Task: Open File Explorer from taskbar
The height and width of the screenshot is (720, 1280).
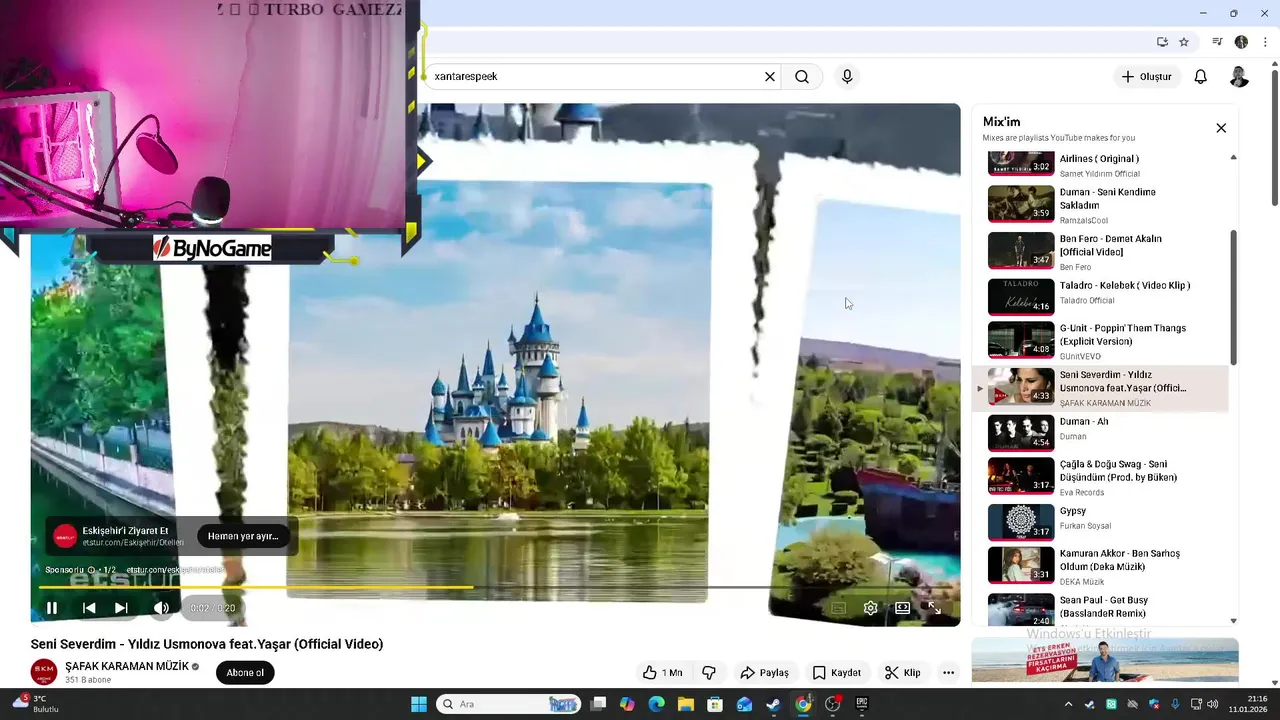Action: tap(685, 704)
